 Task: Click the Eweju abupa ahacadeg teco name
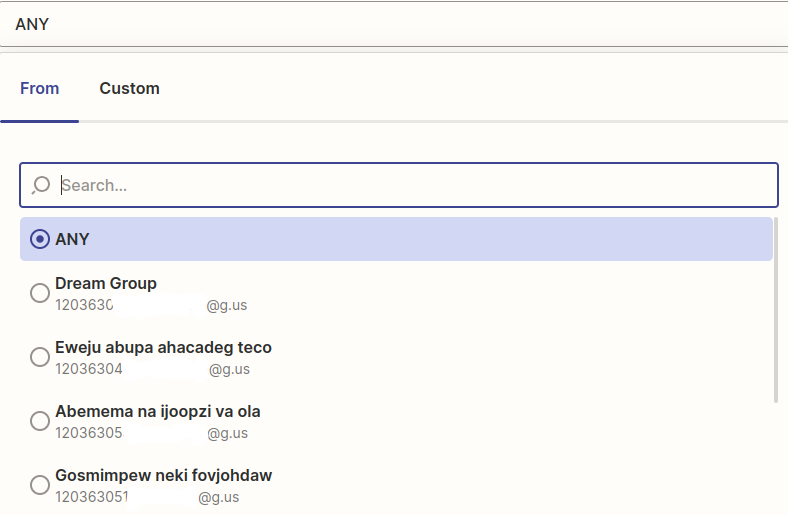pyautogui.click(x=163, y=347)
